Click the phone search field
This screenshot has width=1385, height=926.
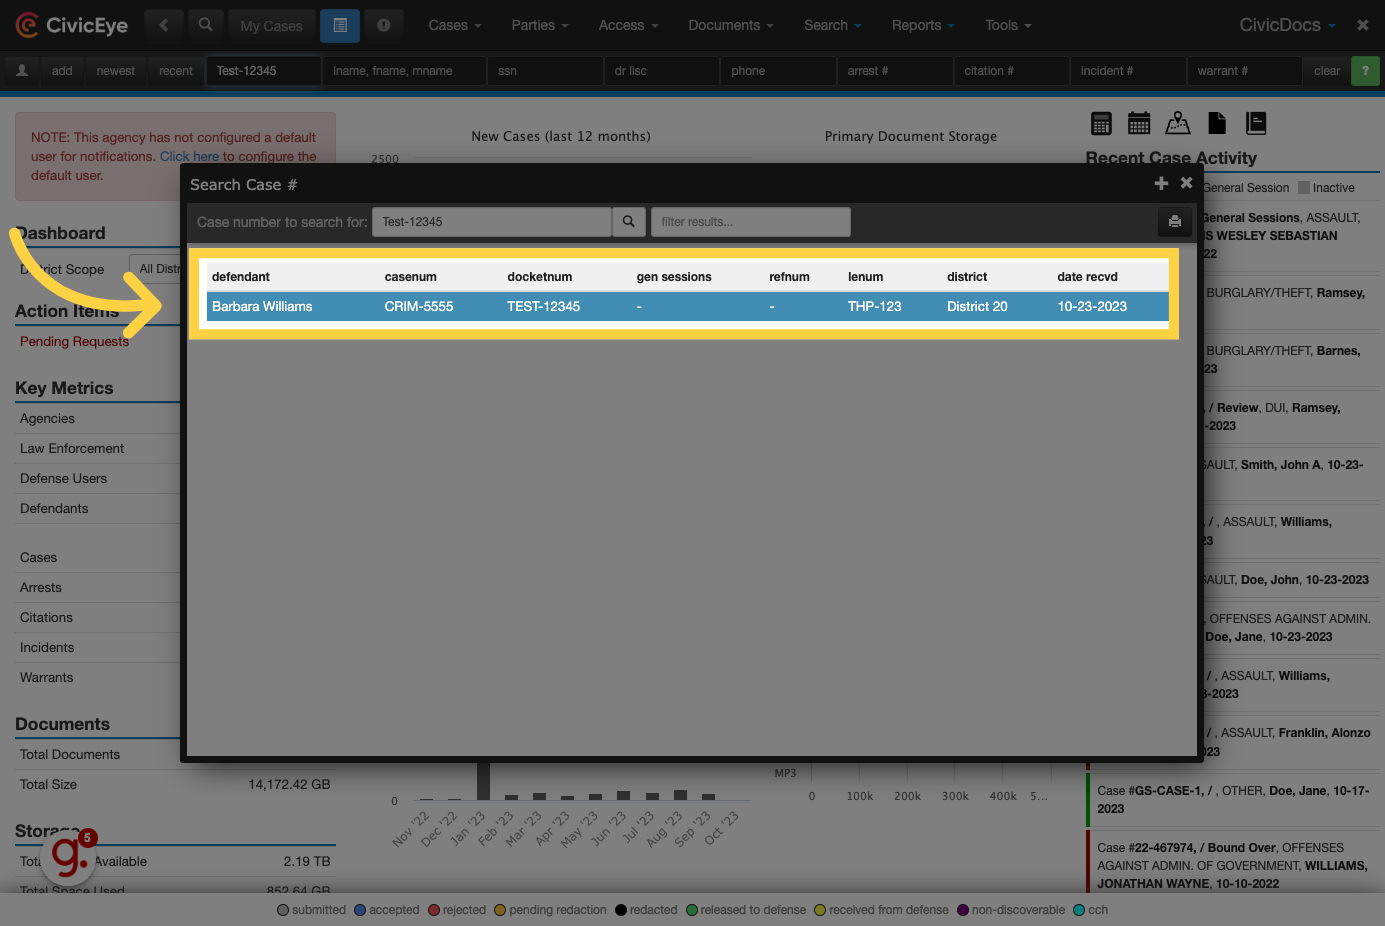tap(779, 71)
